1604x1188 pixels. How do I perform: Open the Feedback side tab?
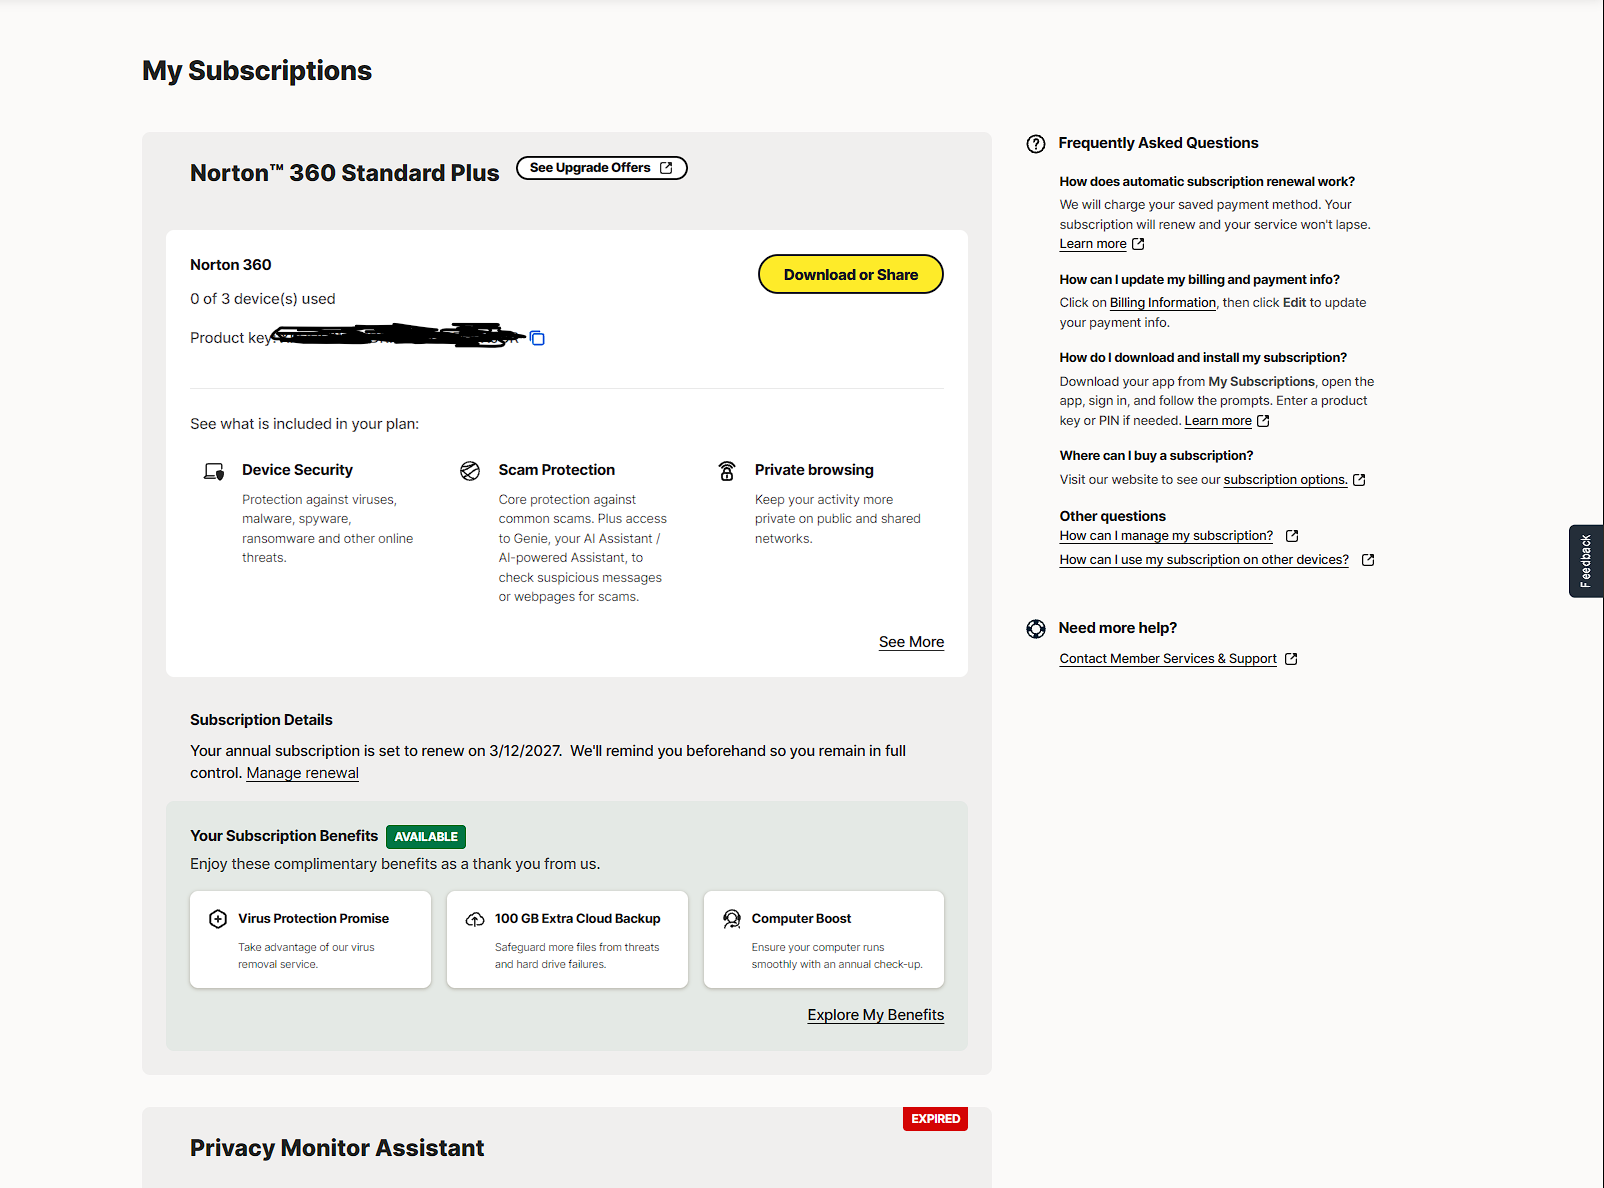click(x=1586, y=561)
